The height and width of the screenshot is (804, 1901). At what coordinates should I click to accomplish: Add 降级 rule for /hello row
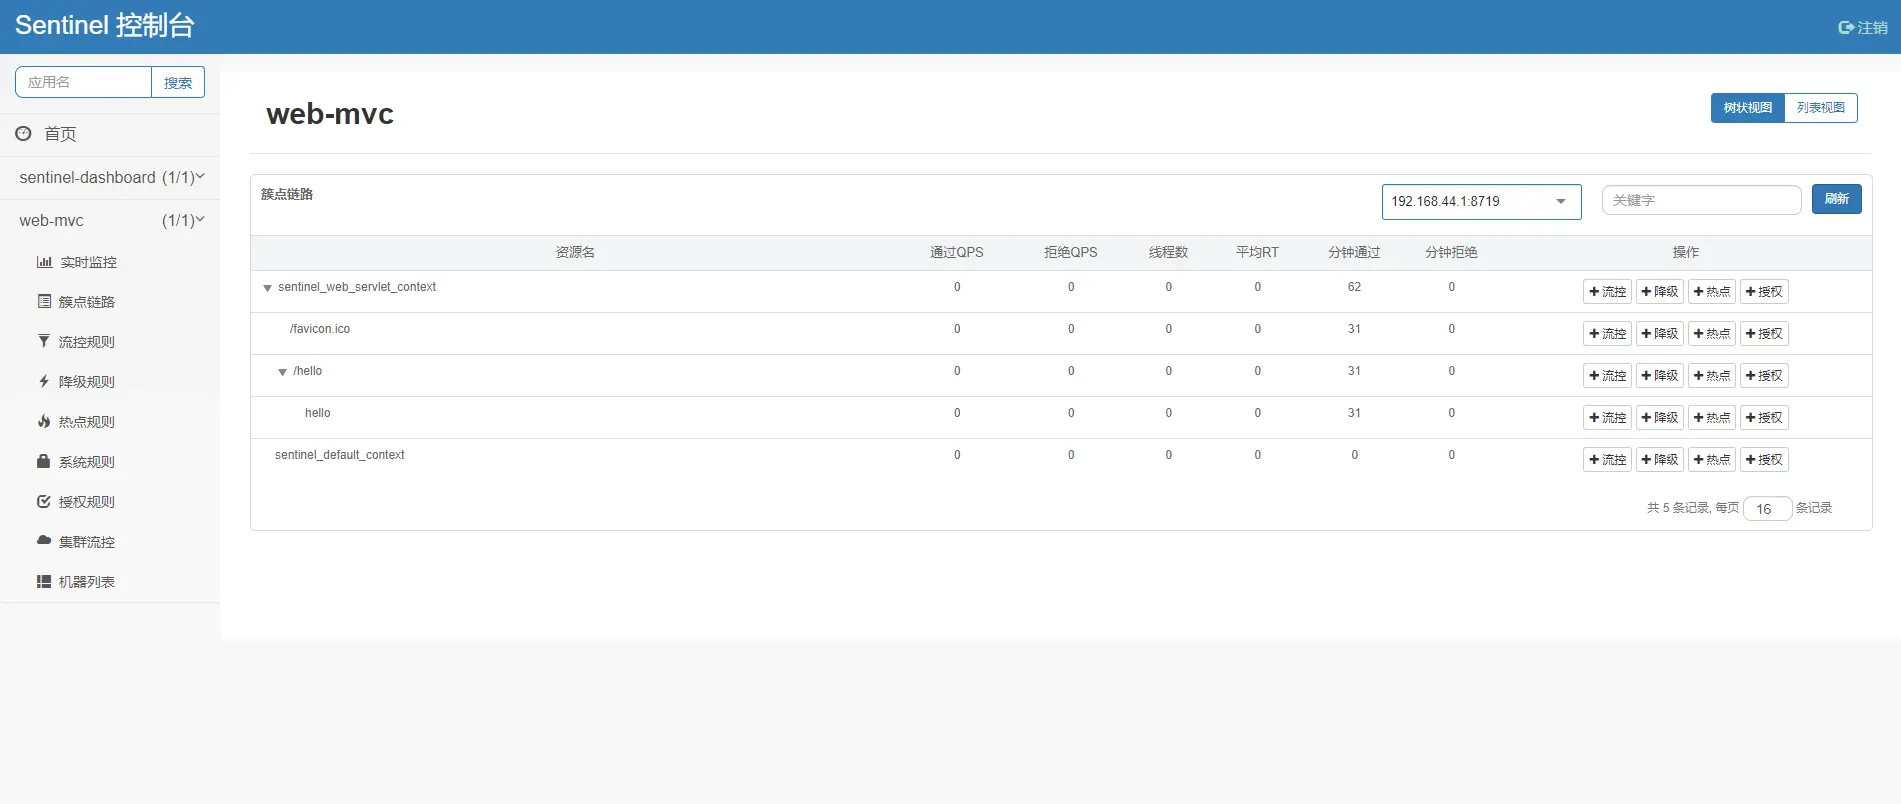[1659, 376]
